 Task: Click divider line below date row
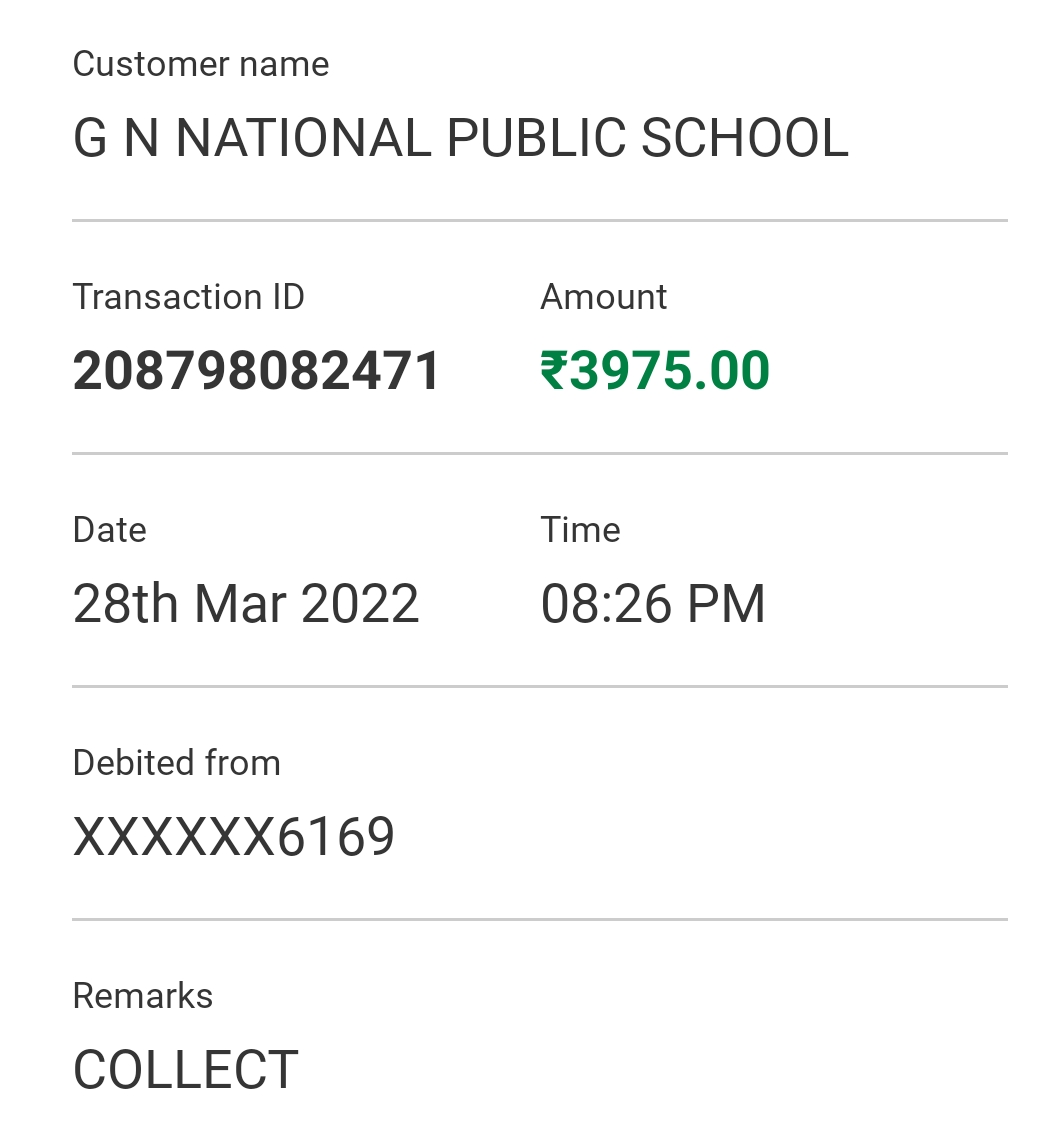click(540, 686)
